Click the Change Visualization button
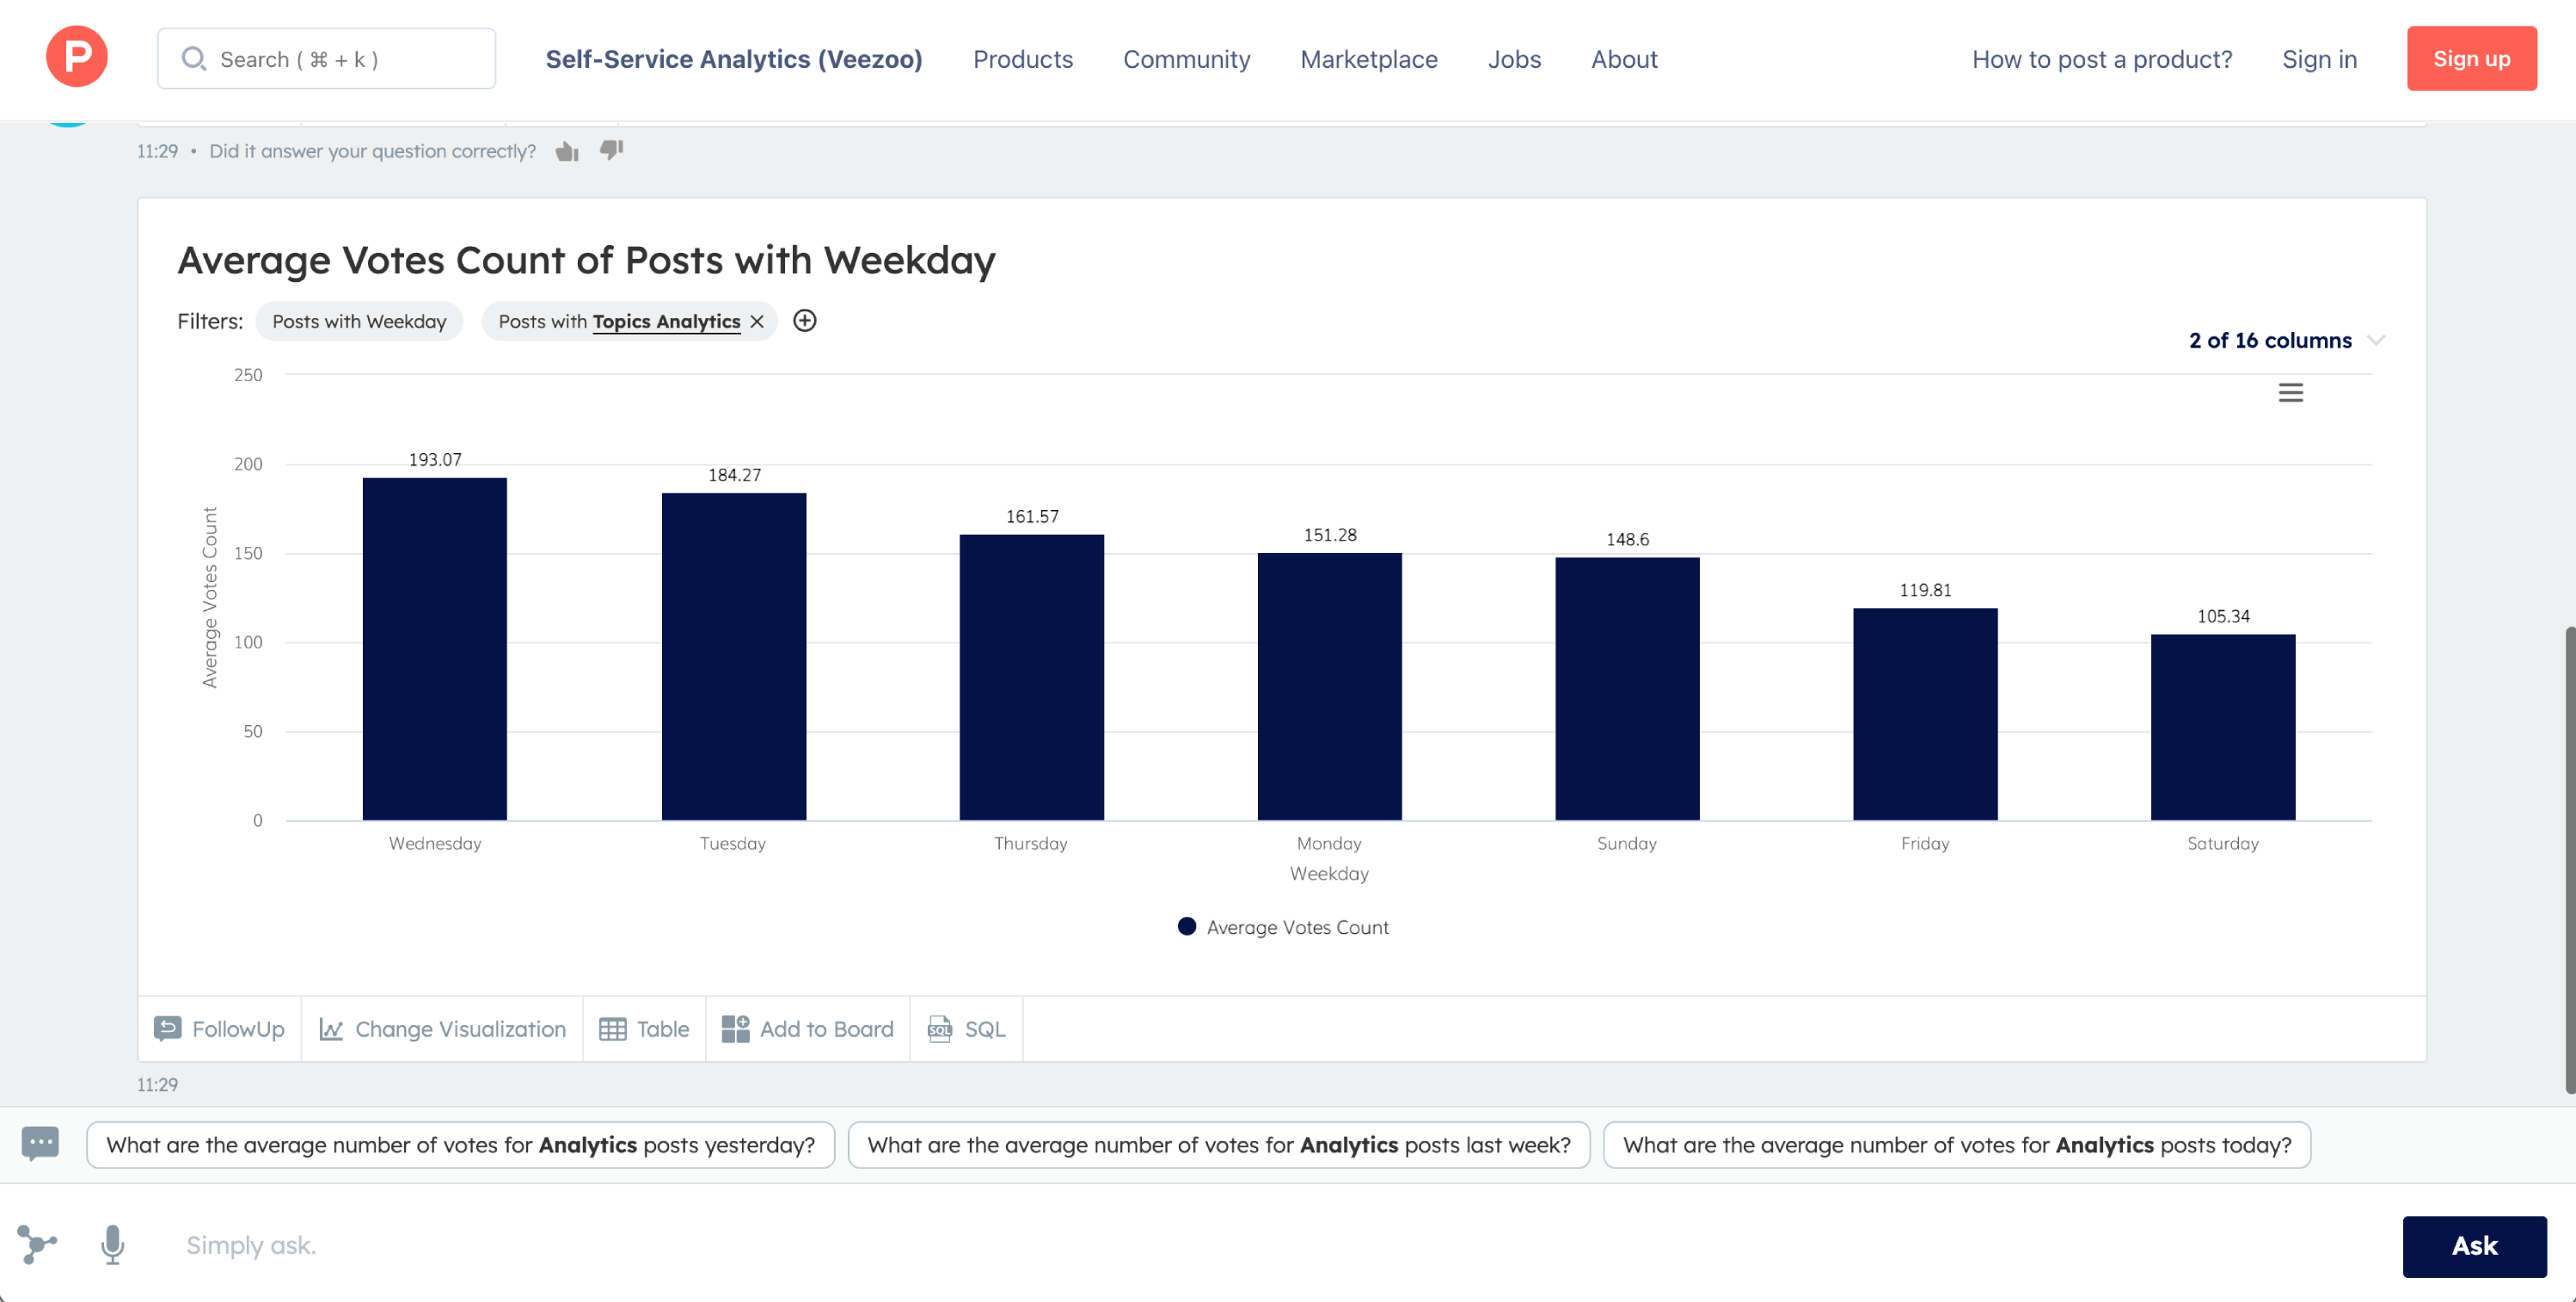2576x1302 pixels. (x=442, y=1029)
